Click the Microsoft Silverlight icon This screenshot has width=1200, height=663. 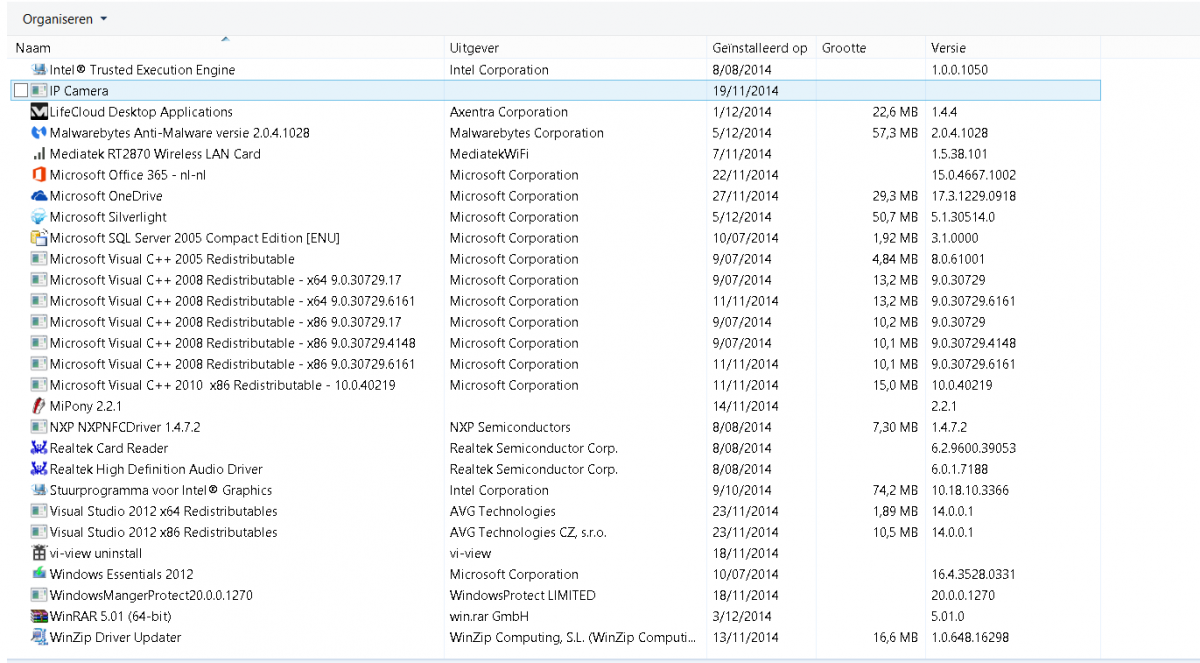tap(39, 217)
